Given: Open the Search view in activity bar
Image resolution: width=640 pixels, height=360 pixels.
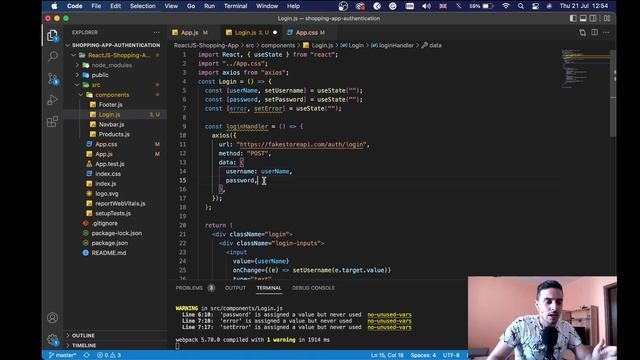Looking at the screenshot, I should tap(53, 56).
